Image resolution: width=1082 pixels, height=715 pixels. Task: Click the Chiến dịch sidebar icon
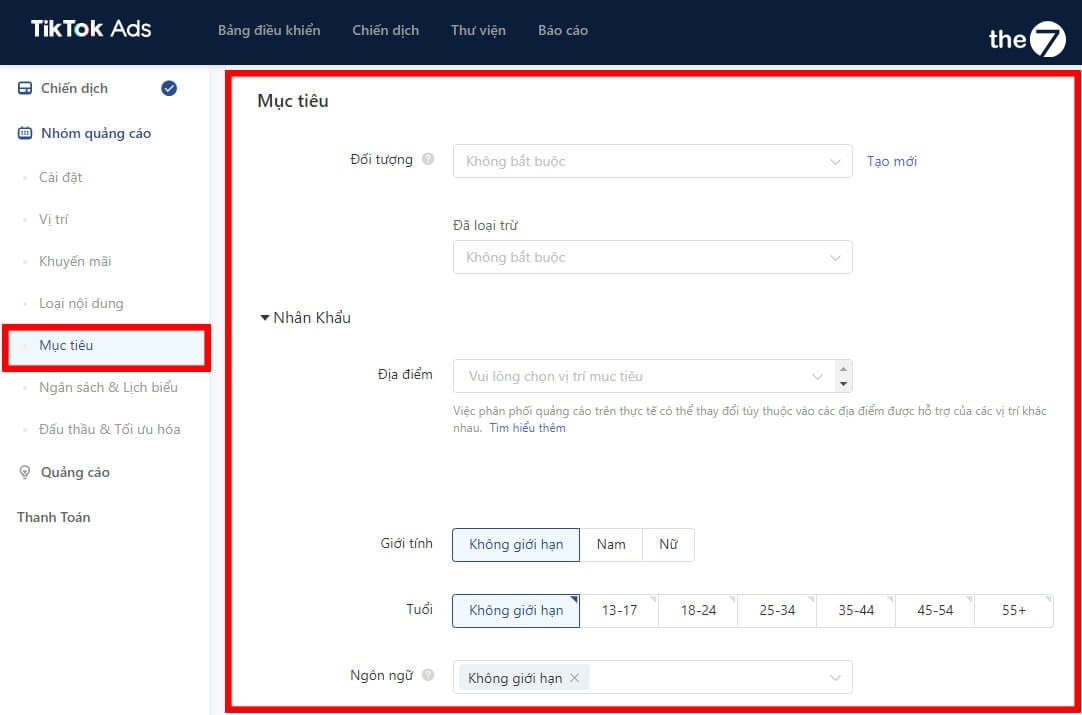(25, 88)
